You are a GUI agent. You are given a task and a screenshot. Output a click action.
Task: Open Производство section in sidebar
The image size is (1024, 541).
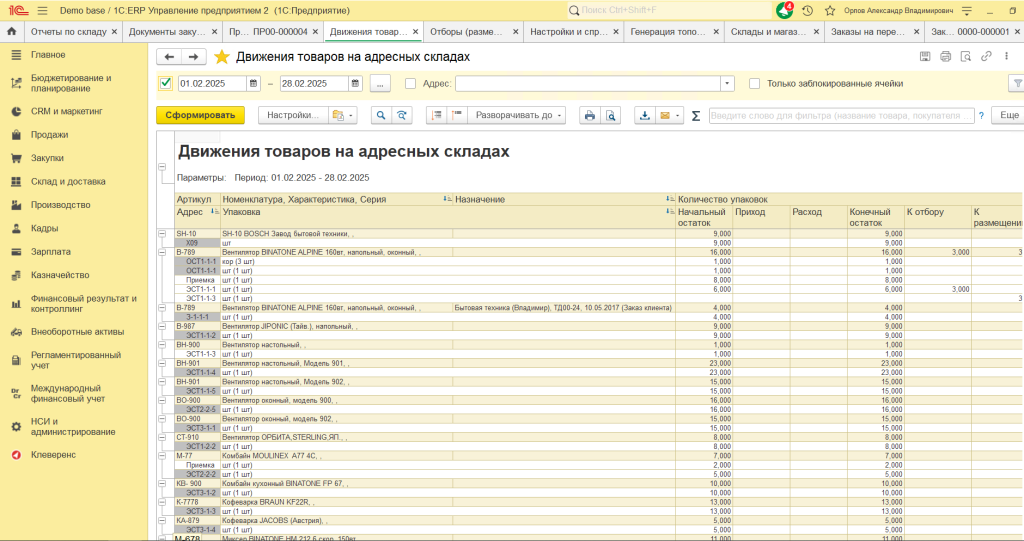coord(61,205)
